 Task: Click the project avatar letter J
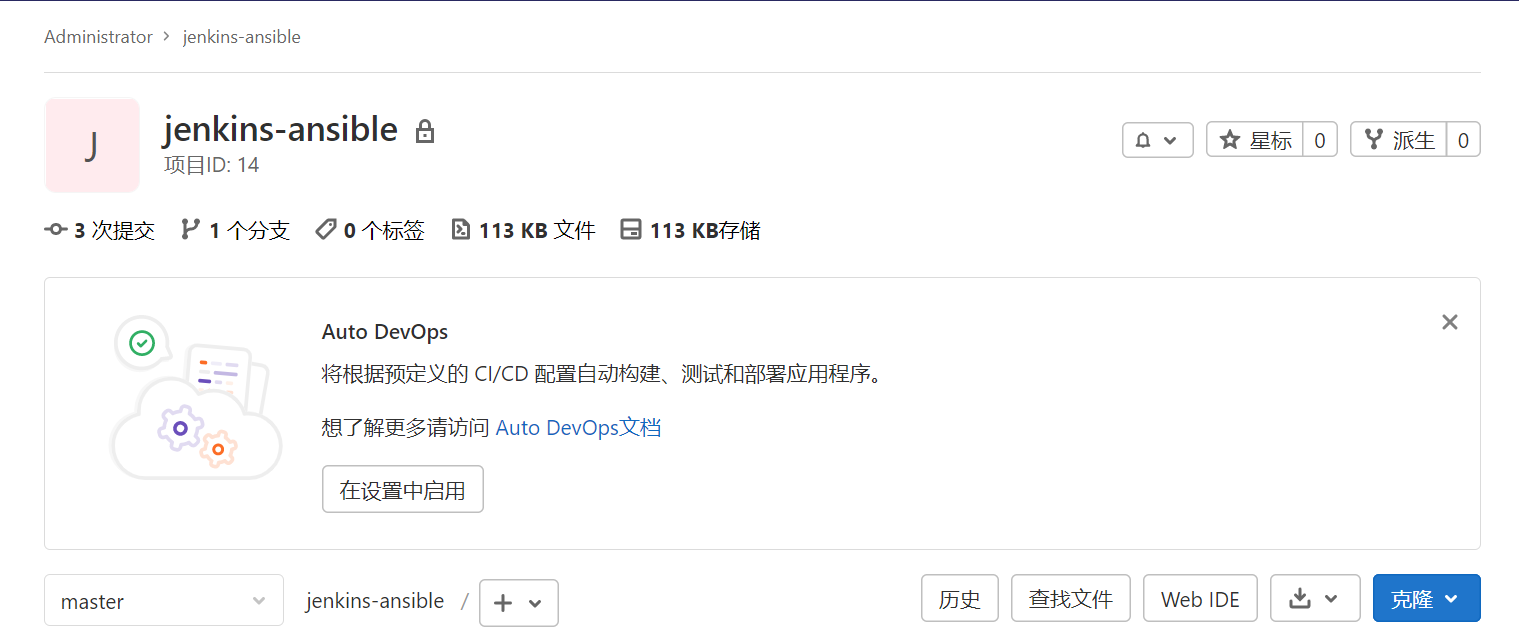pyautogui.click(x=91, y=145)
